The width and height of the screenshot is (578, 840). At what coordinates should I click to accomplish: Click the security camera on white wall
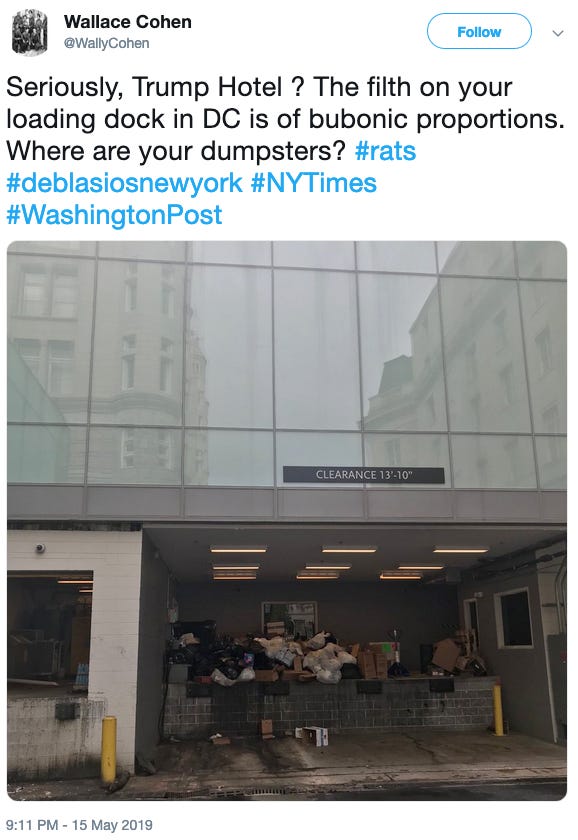40,548
